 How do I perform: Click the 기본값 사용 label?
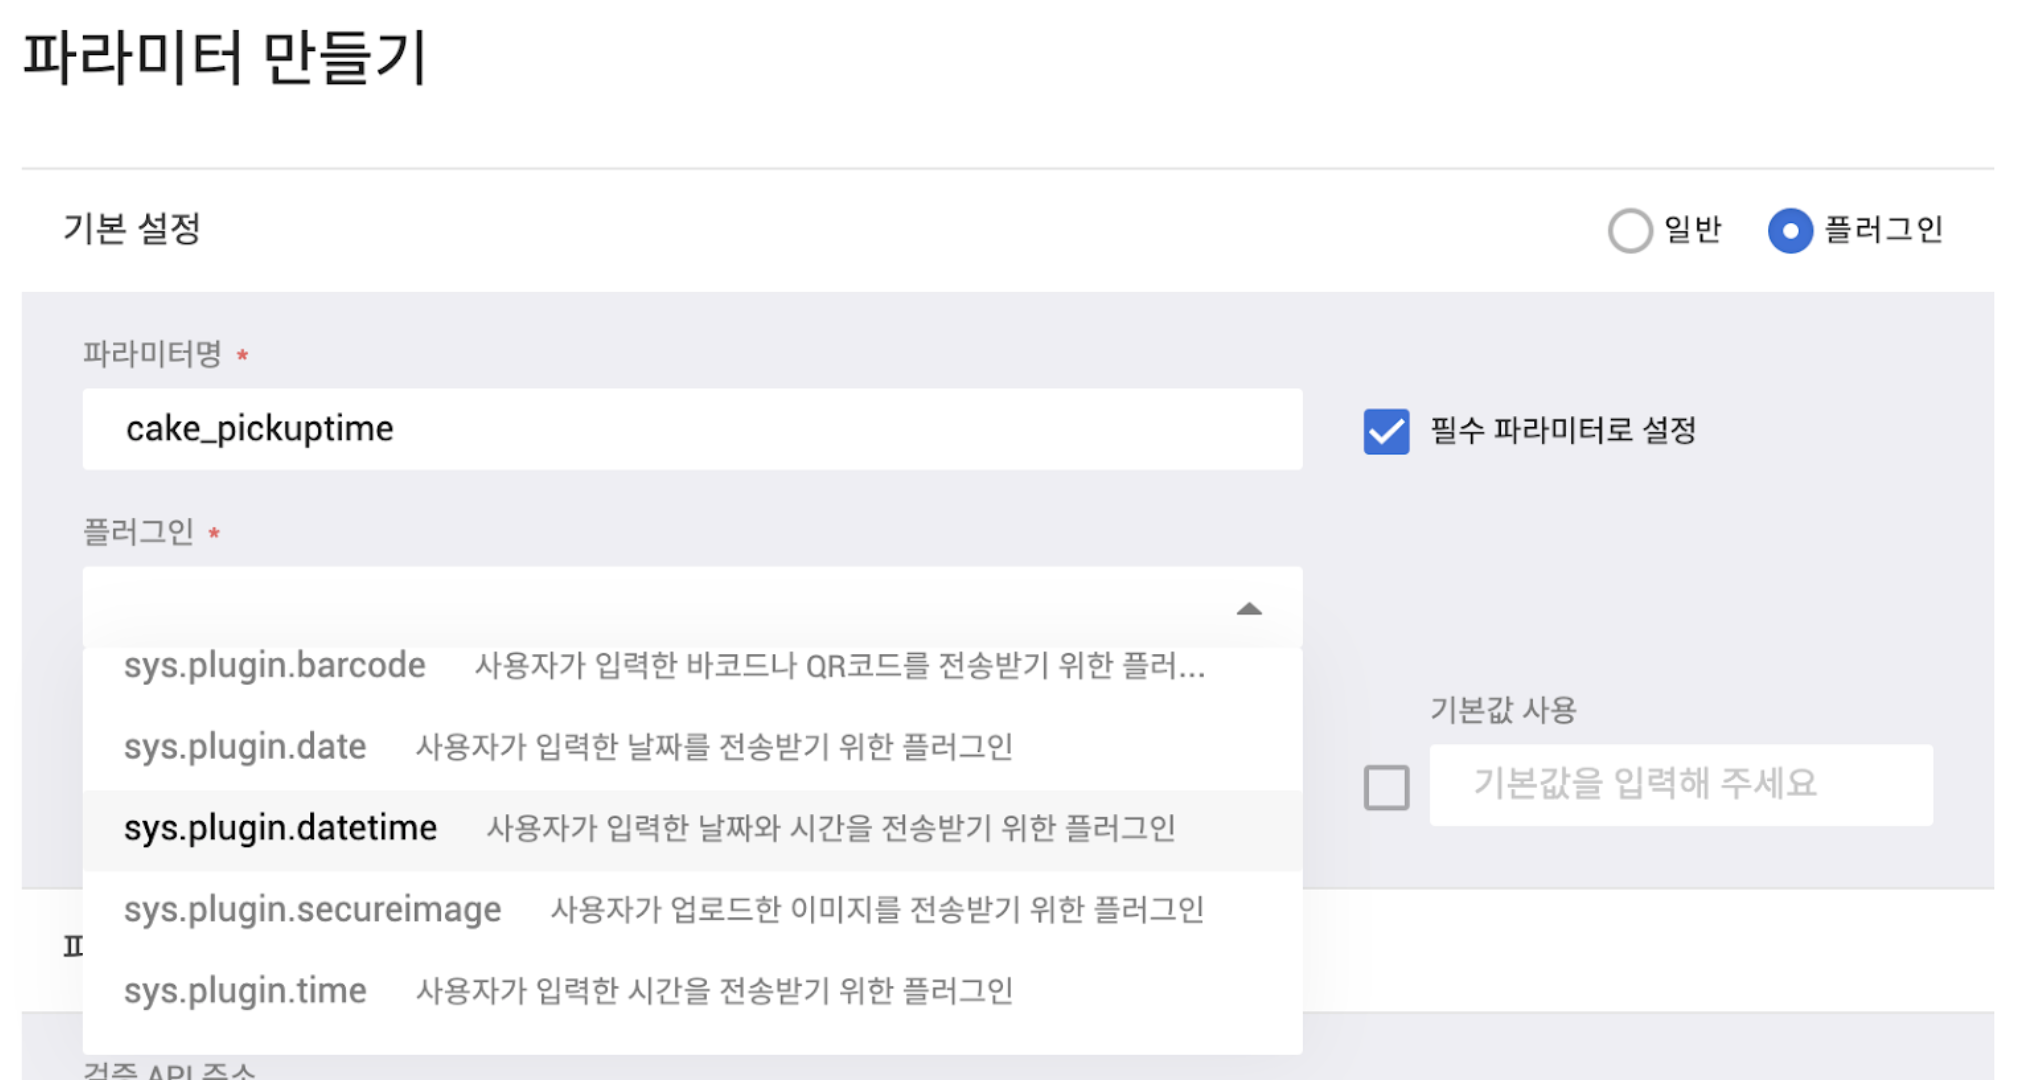point(1502,710)
